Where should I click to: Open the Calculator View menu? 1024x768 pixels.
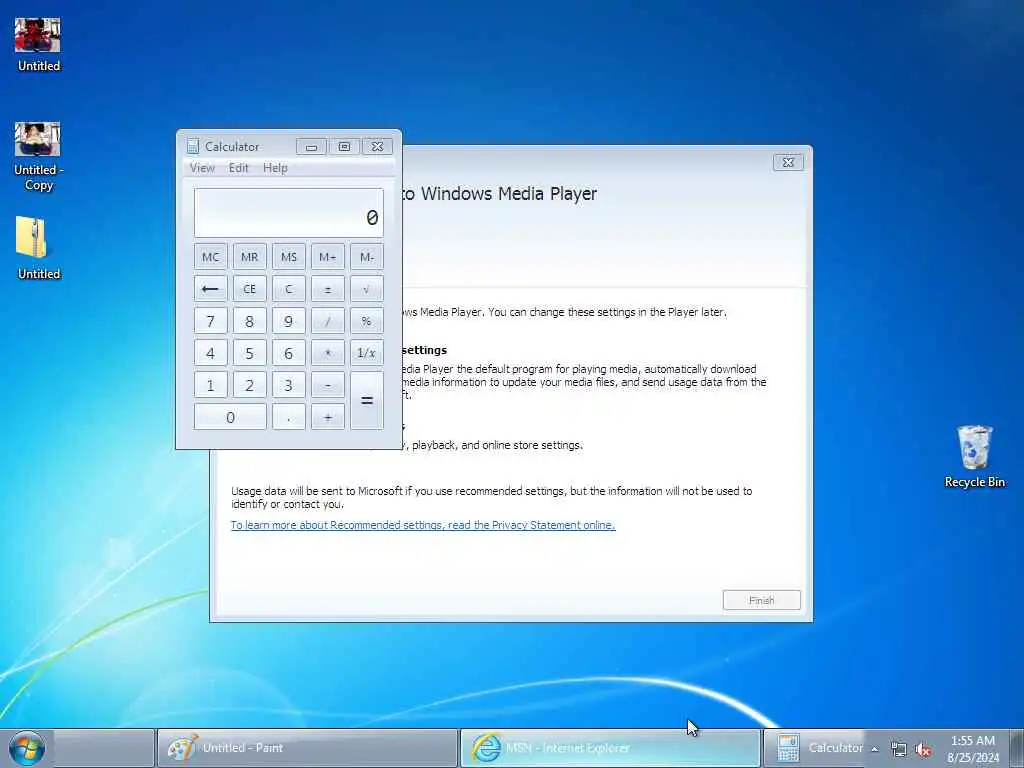(x=202, y=168)
